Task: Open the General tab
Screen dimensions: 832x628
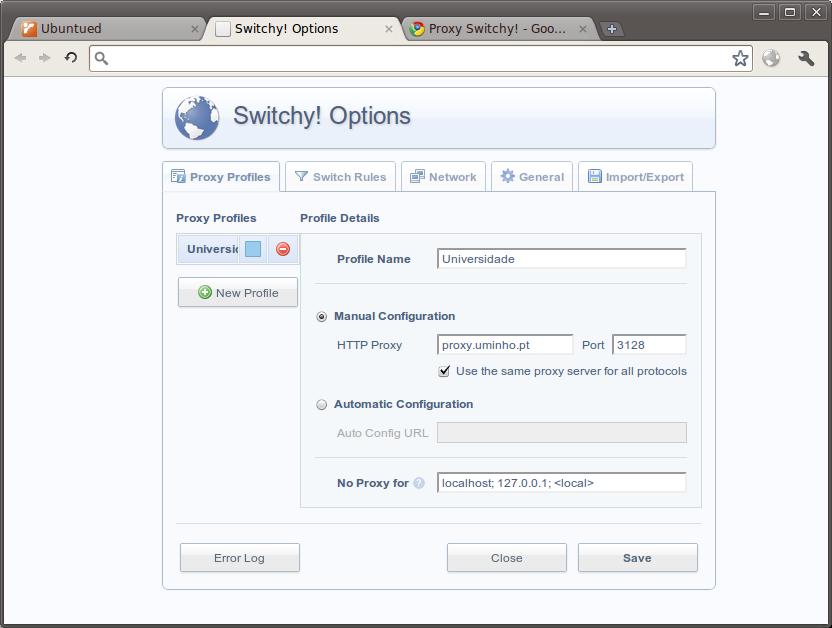Action: click(x=532, y=177)
